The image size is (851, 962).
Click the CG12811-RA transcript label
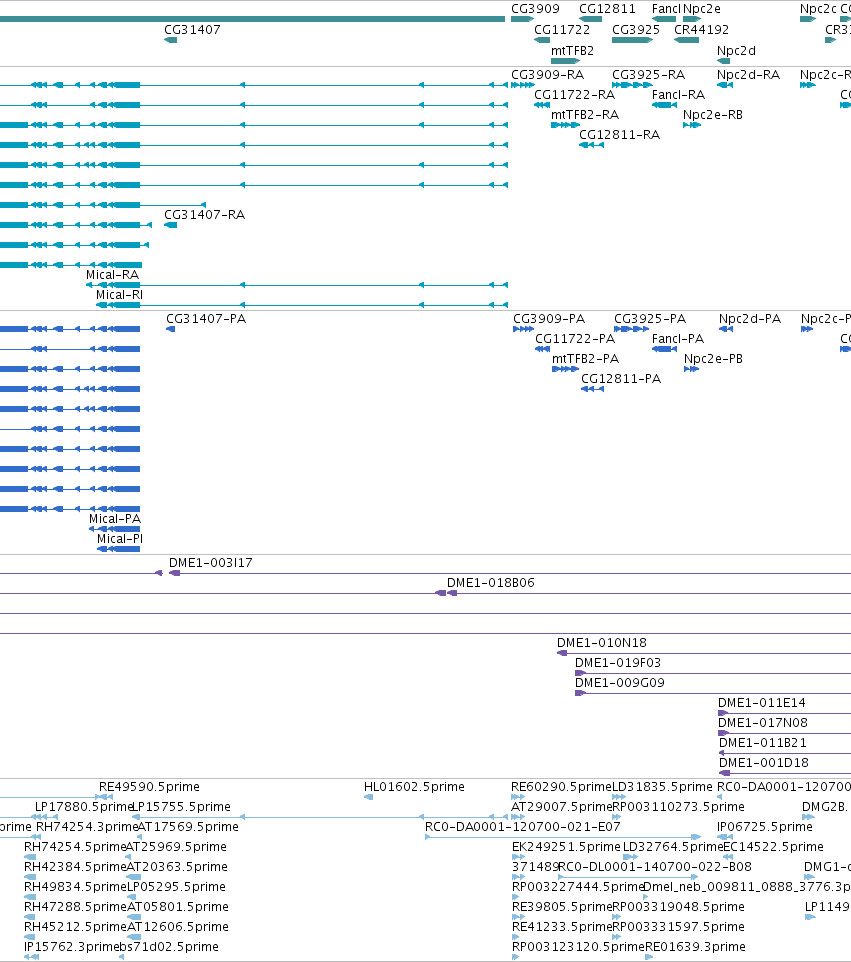[x=620, y=134]
